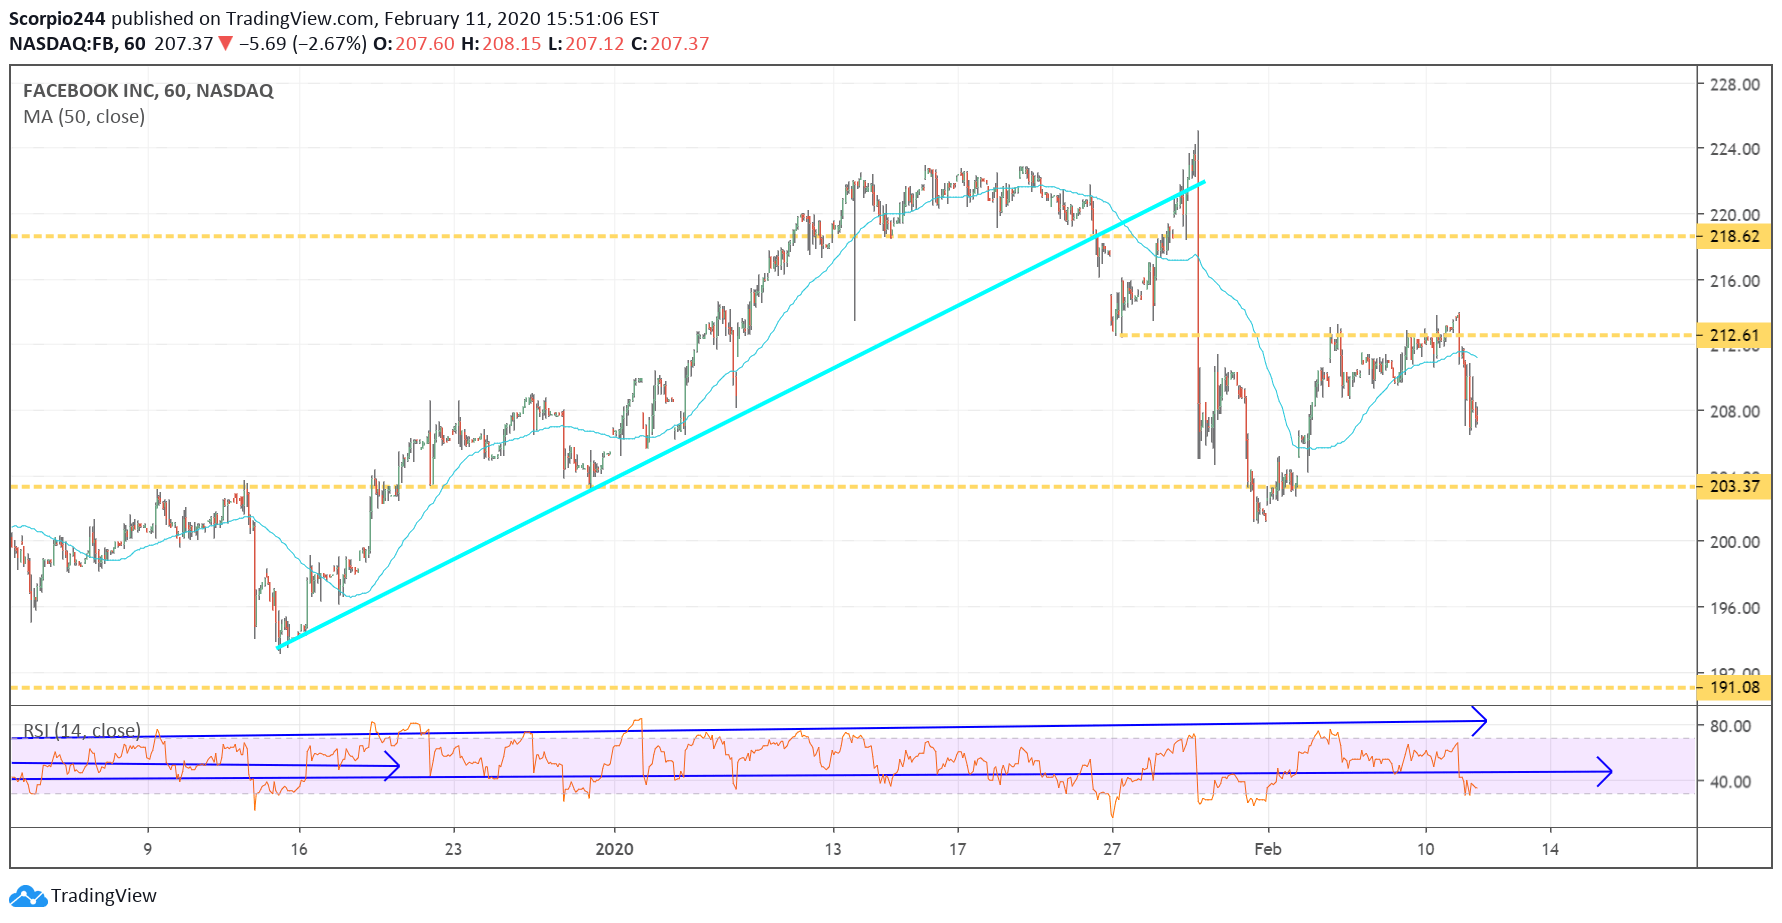
Task: Click the FACEBOOK INC, 60, NASDAQ title
Action: tap(148, 91)
